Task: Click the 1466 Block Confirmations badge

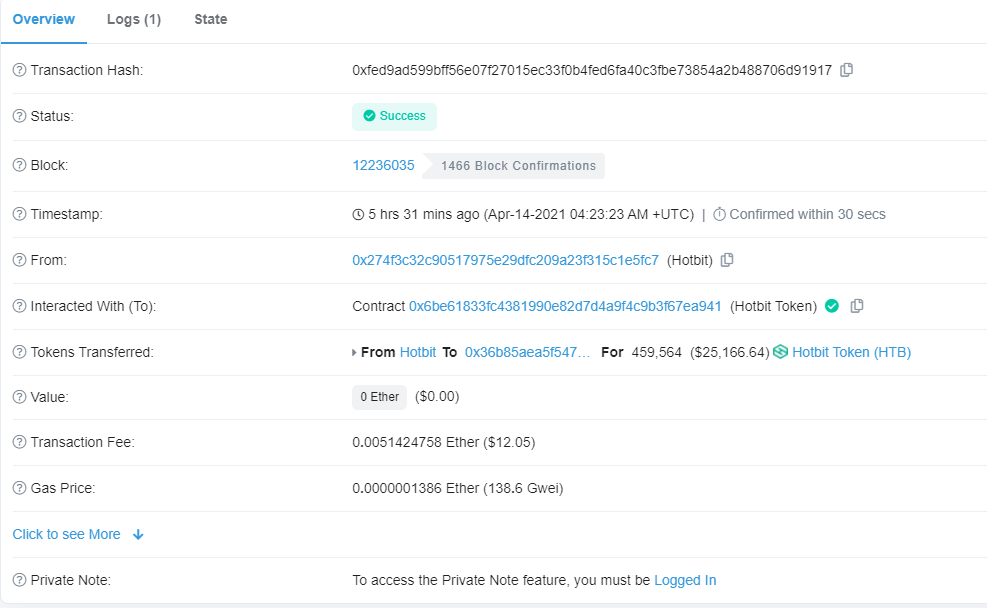Action: tap(518, 166)
